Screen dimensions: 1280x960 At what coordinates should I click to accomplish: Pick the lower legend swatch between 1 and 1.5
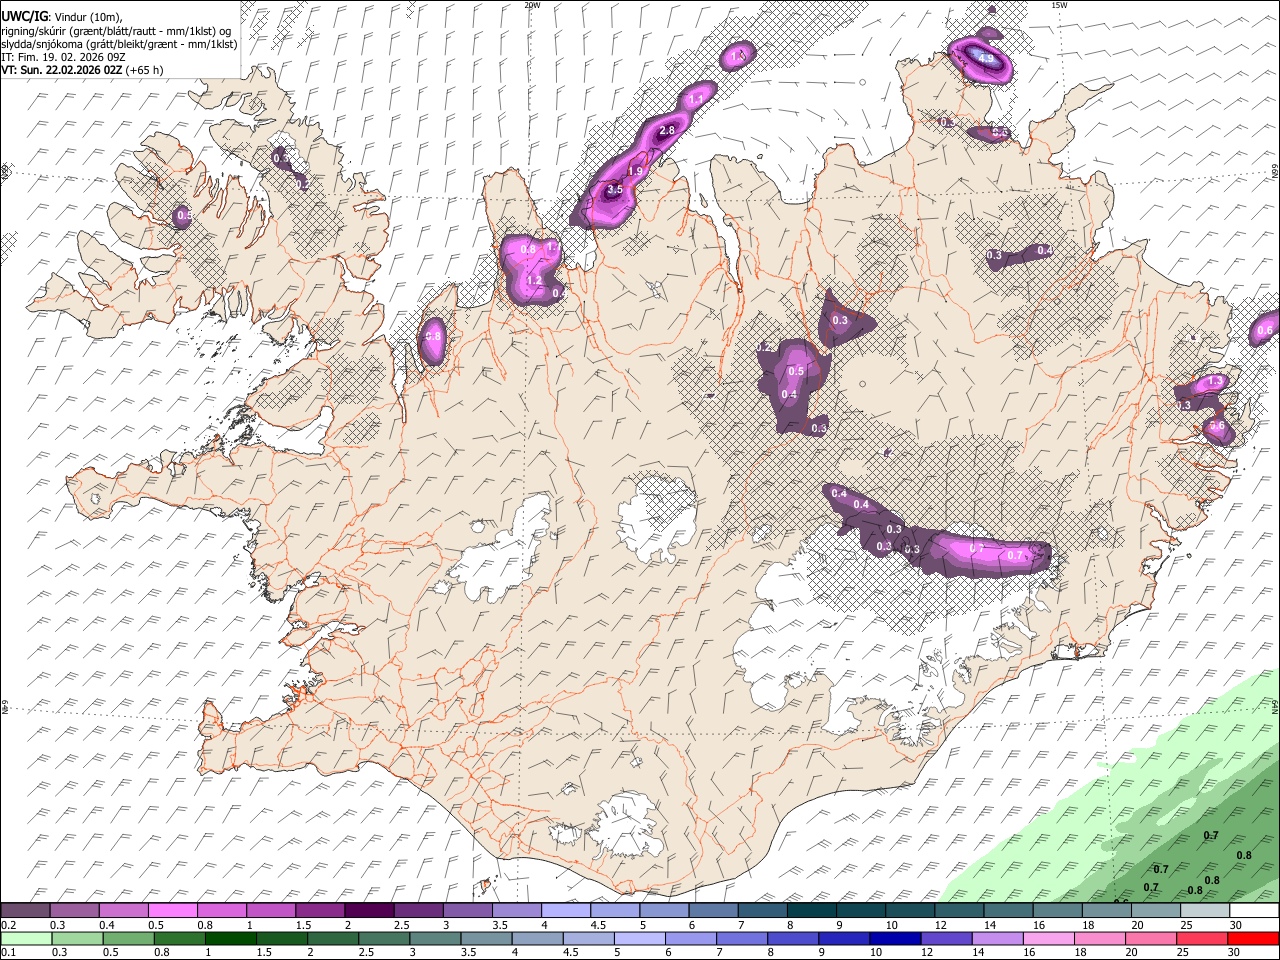(x=231, y=939)
